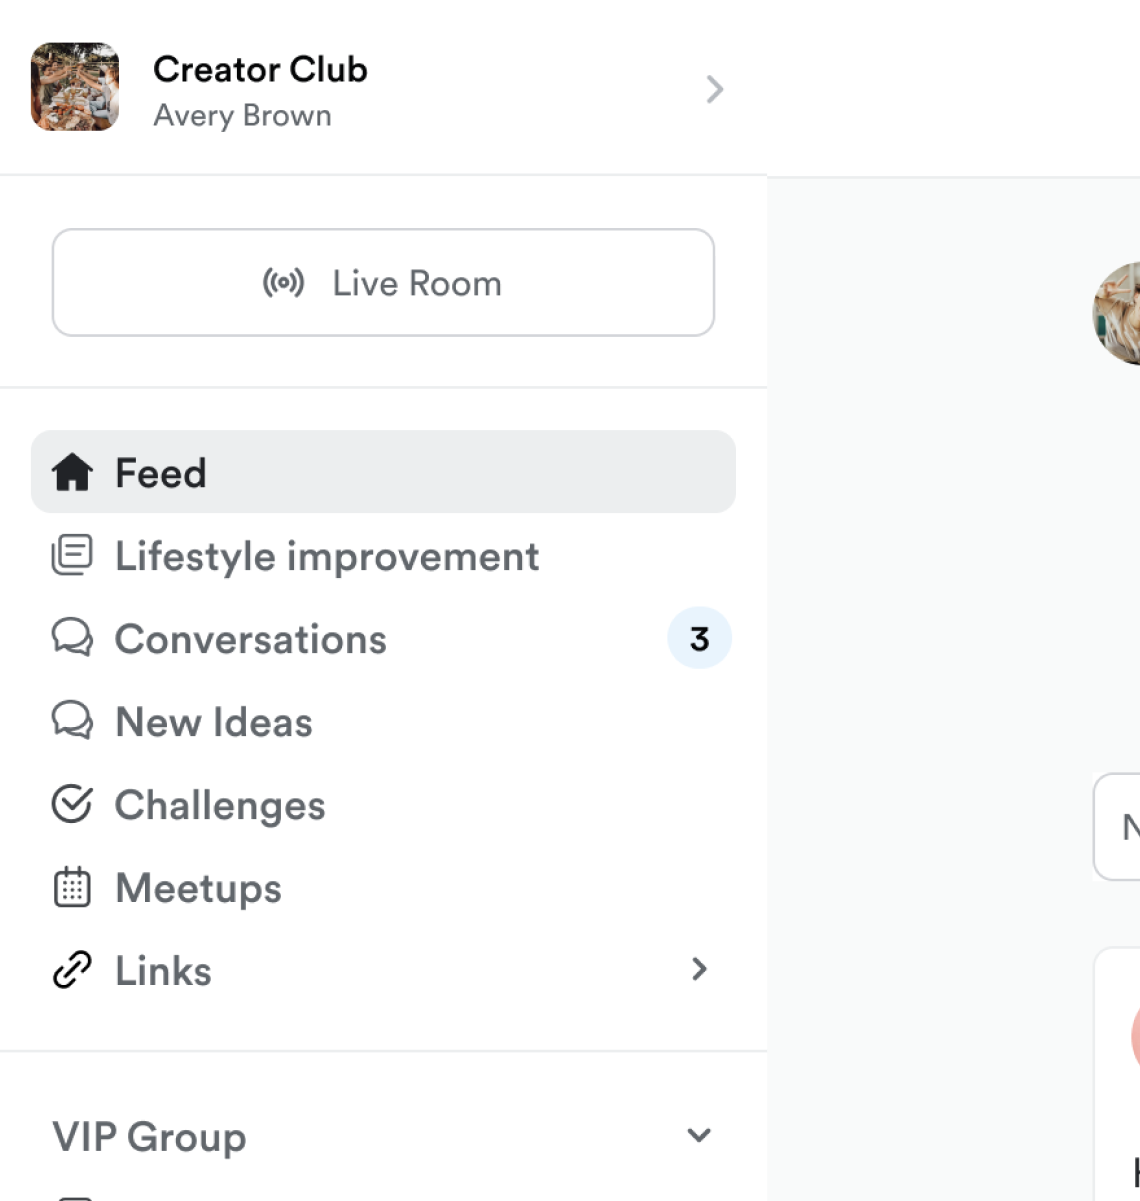The height and width of the screenshot is (1201, 1140).
Task: Click the Creator Club community name
Action: [260, 69]
